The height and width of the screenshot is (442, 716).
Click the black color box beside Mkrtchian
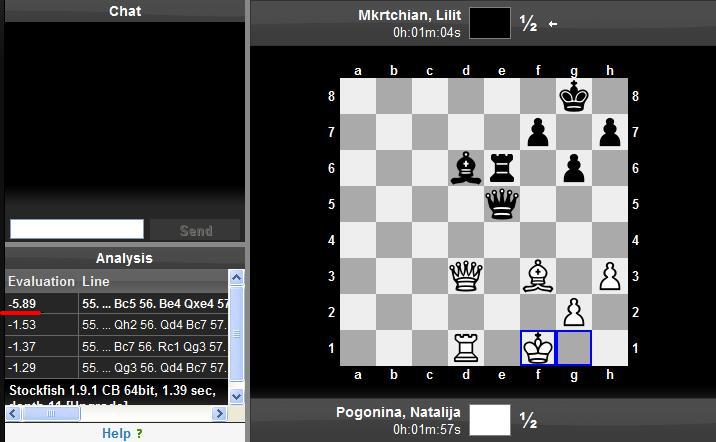(489, 23)
